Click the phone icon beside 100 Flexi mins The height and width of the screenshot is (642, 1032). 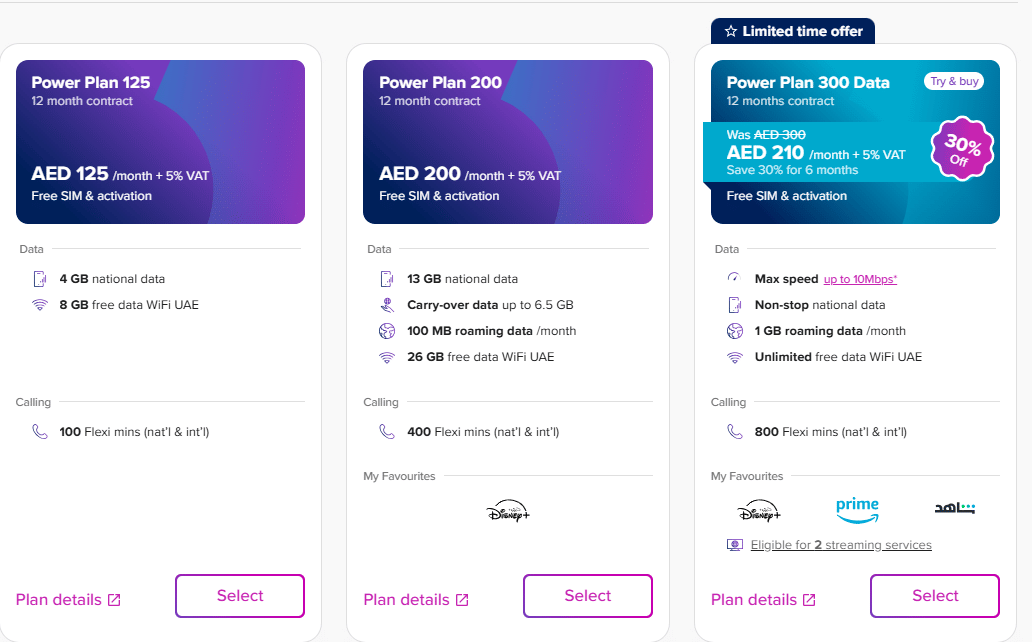point(39,432)
